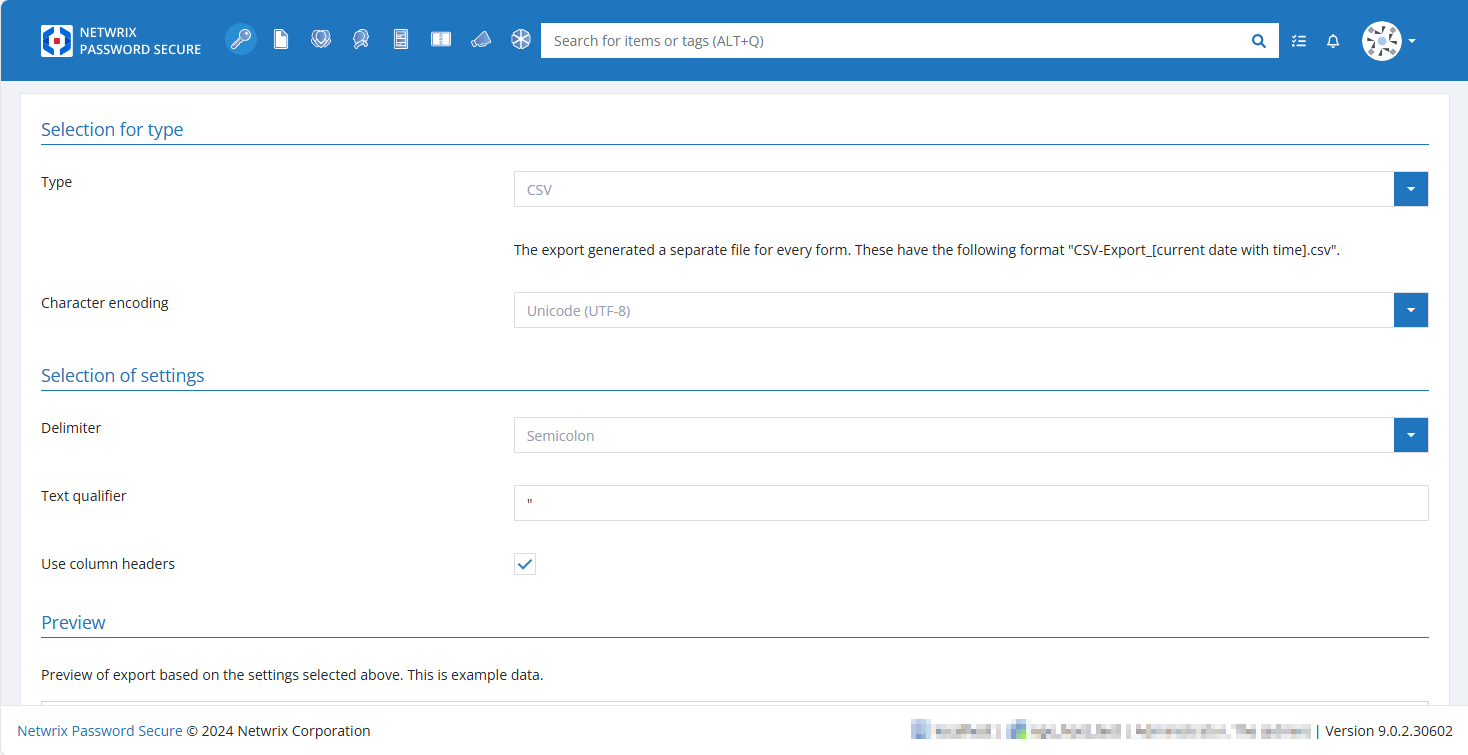The image size is (1468, 755).
Task: Uncheck the Use column headers checkbox
Action: pos(525,564)
